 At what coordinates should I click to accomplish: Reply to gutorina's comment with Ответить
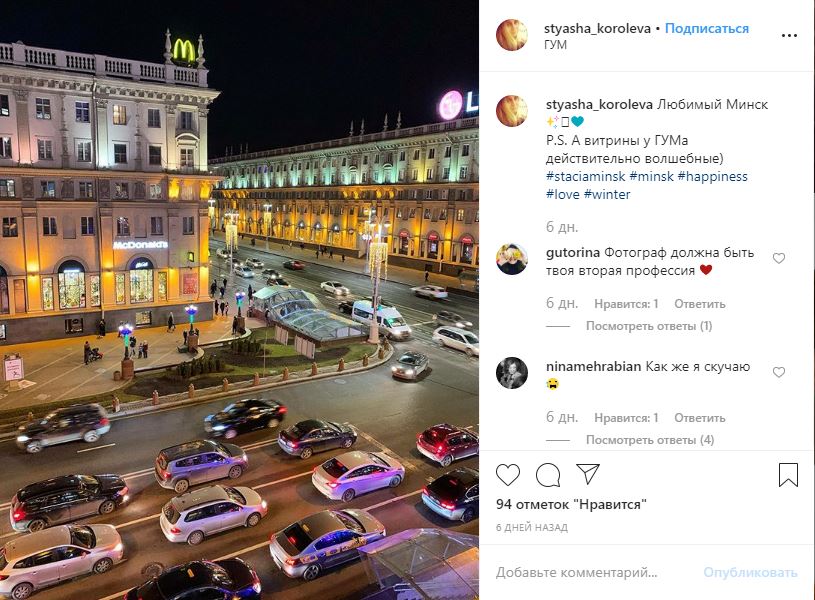pyautogui.click(x=700, y=304)
